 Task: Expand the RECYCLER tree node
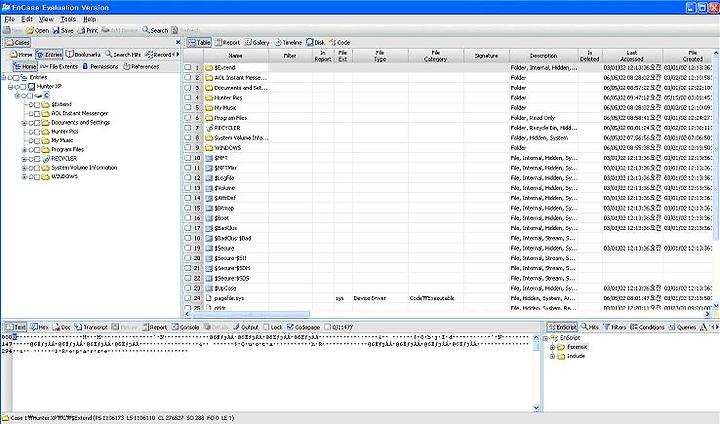[24, 159]
